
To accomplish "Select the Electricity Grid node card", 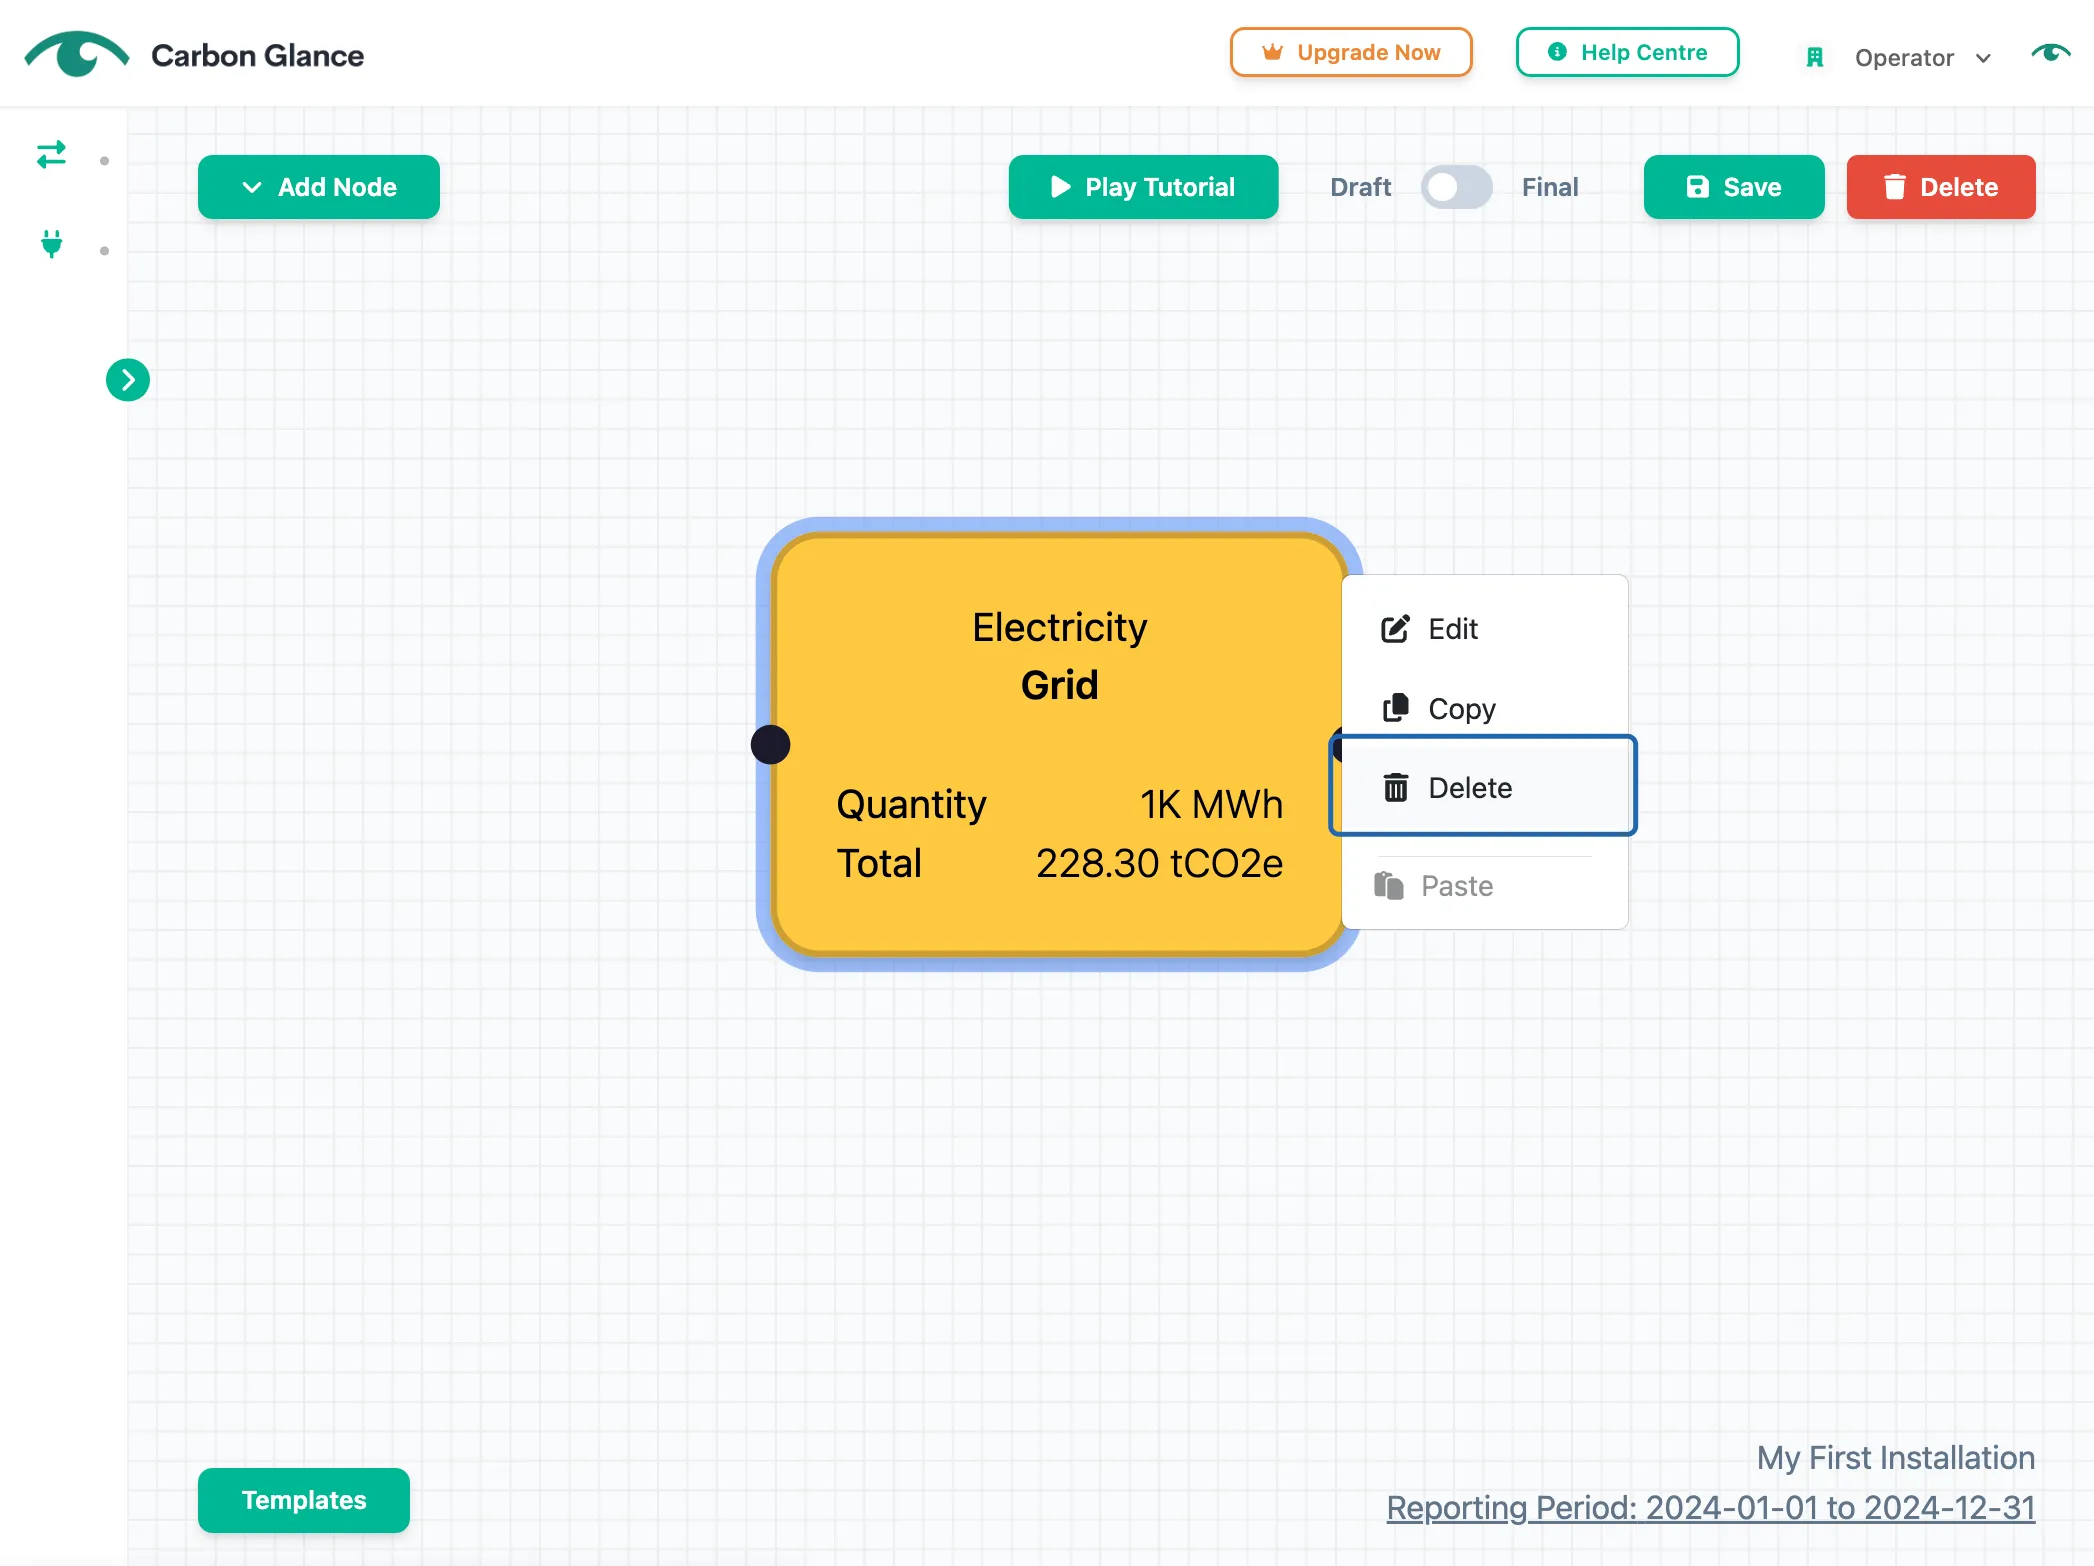I will click(1058, 744).
